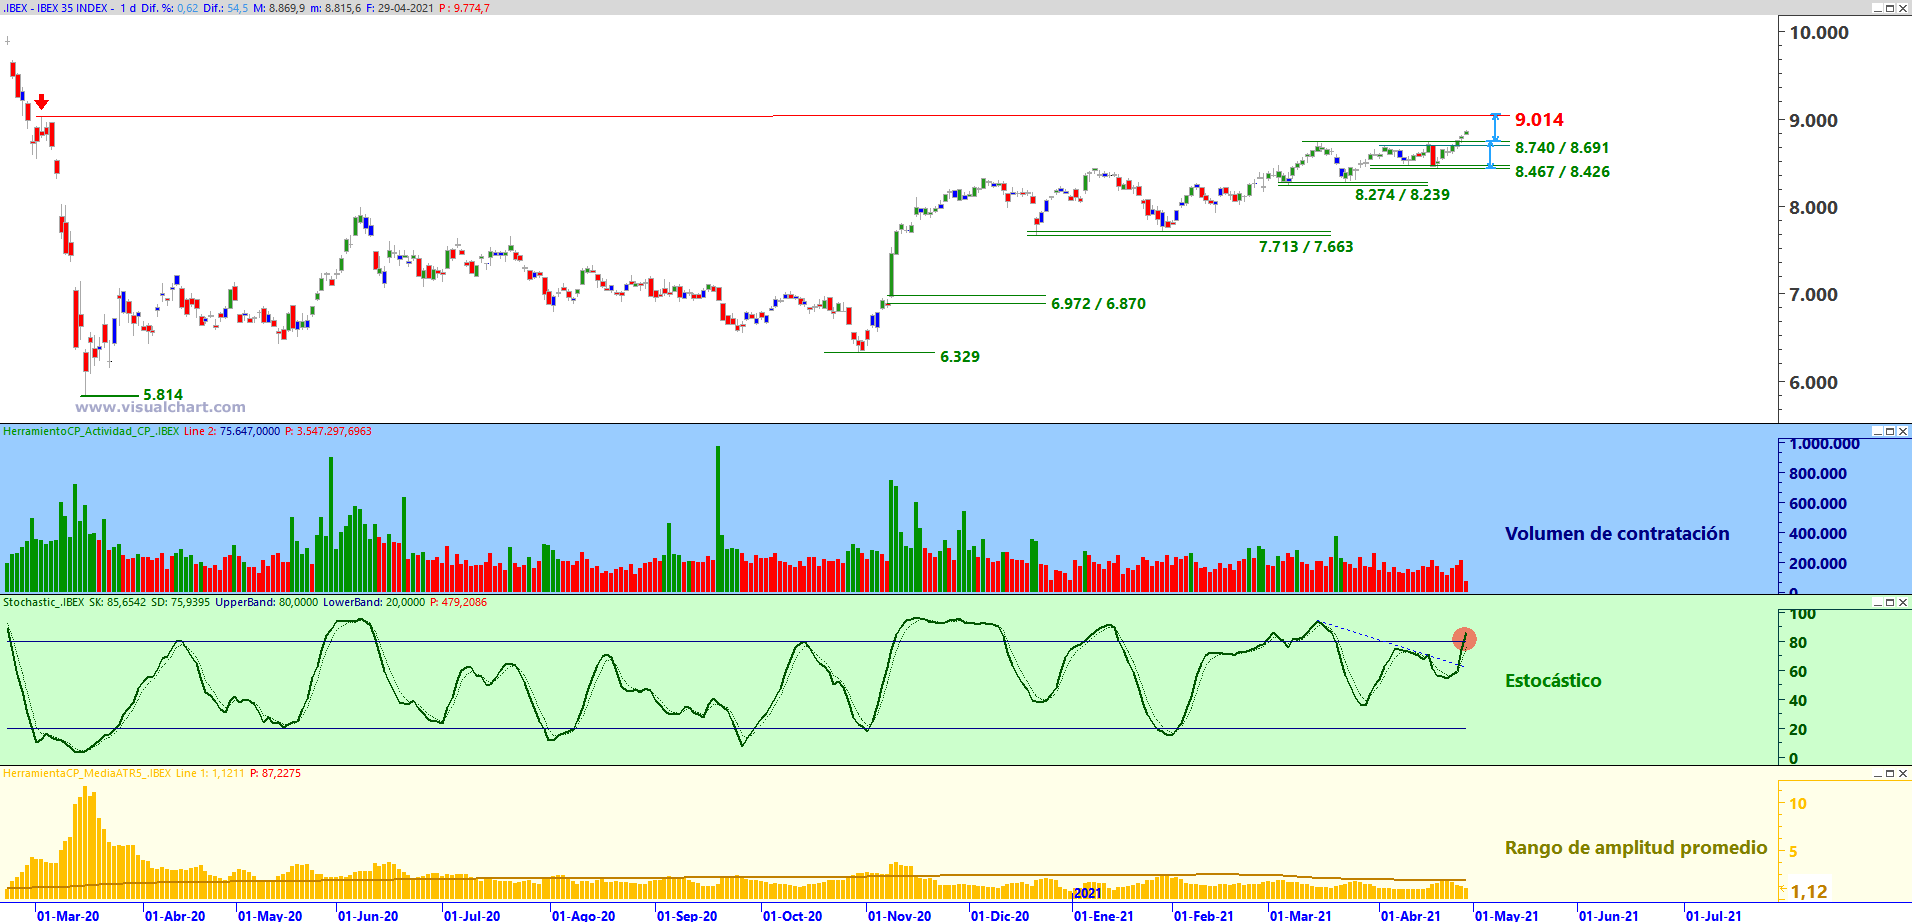The width and height of the screenshot is (1912, 922).
Task: Click the '8.740 / 8.691' level label
Action: 1562,148
